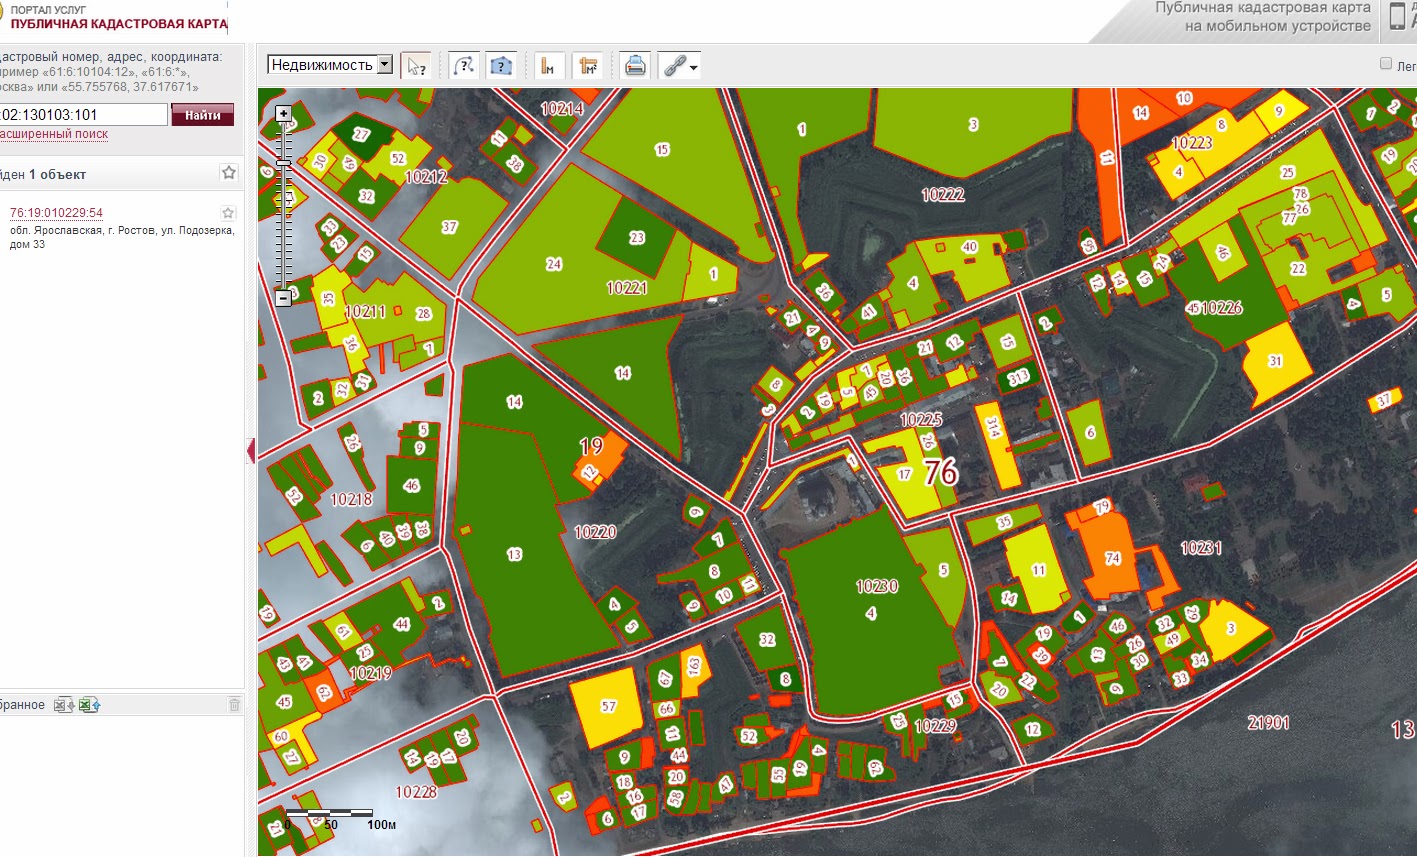
Task: Click parcel 46 in block 10218
Action: tap(411, 486)
